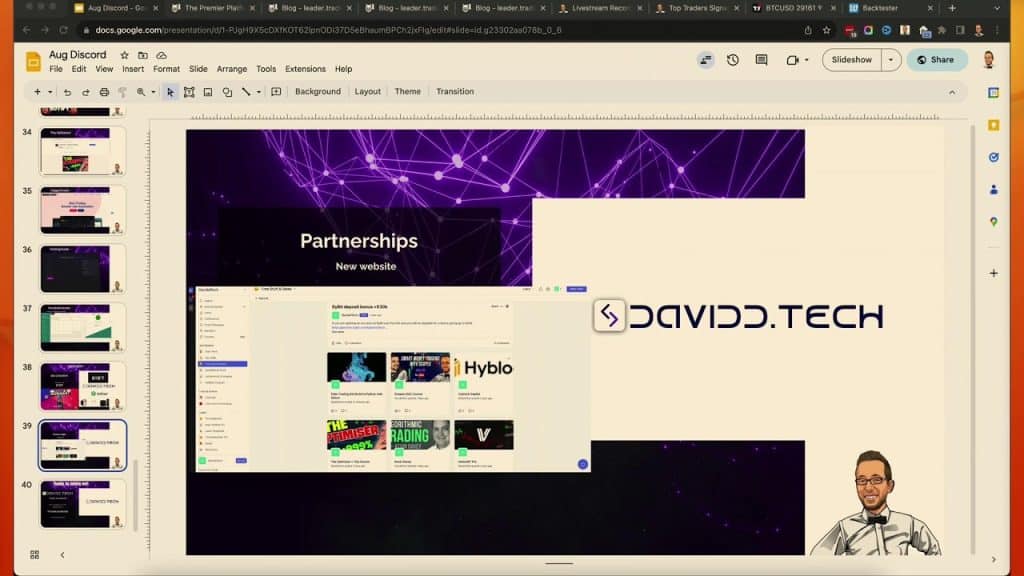This screenshot has width=1024, height=576.
Task: Select the Shape tool
Action: point(227,92)
